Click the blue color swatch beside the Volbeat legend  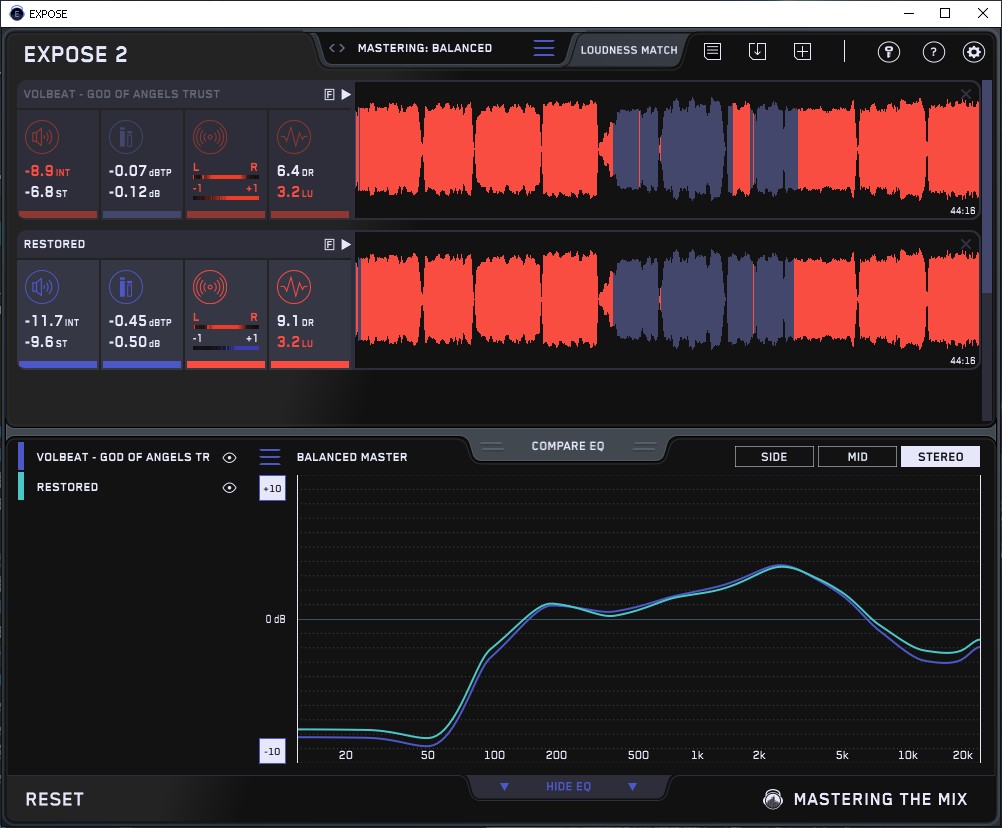pyautogui.click(x=21, y=456)
